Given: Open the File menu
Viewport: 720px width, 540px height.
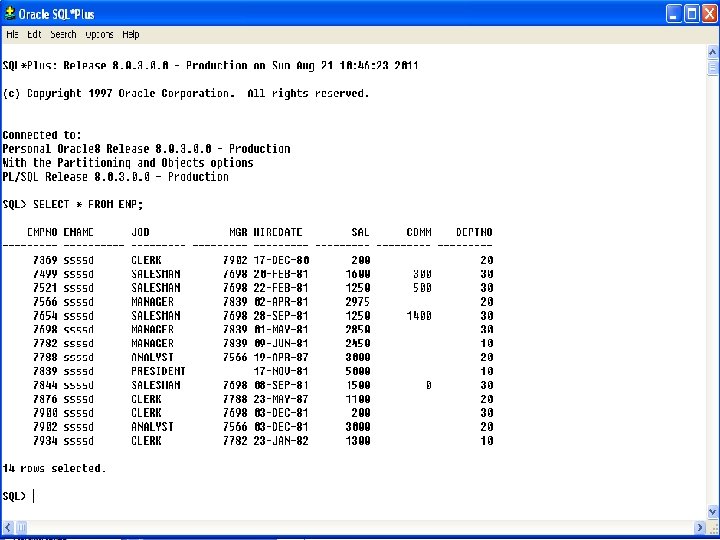Looking at the screenshot, I should point(12,34).
